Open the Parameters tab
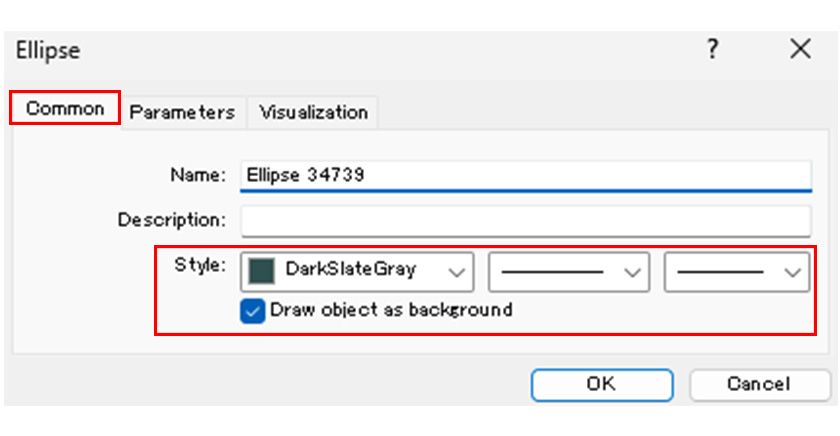This screenshot has width=840, height=436. (x=182, y=112)
